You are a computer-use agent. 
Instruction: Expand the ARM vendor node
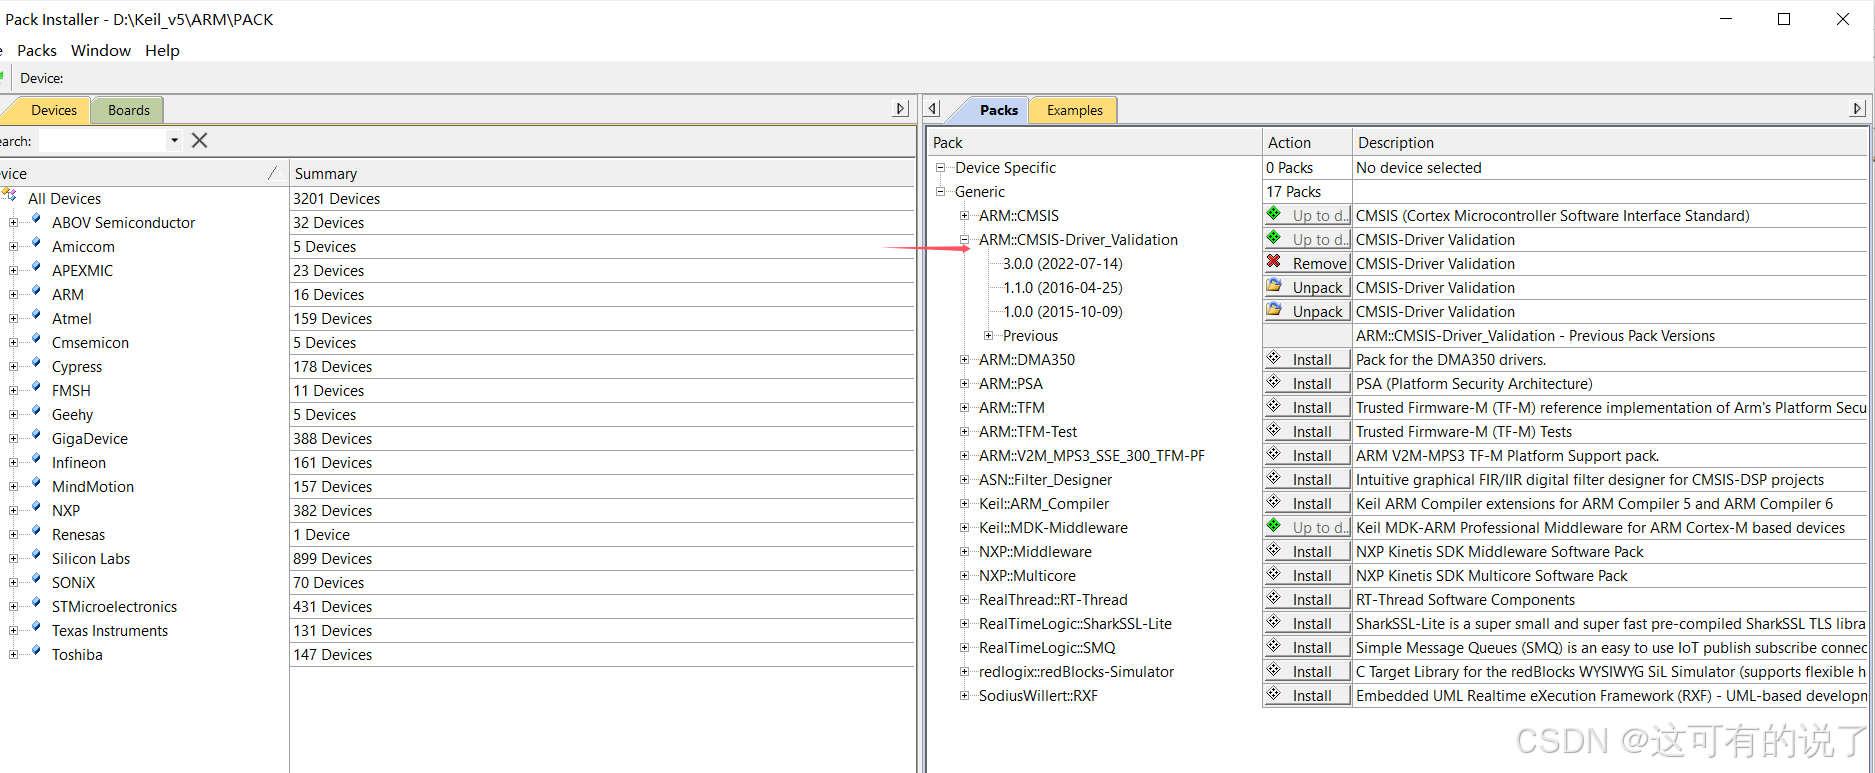point(13,294)
